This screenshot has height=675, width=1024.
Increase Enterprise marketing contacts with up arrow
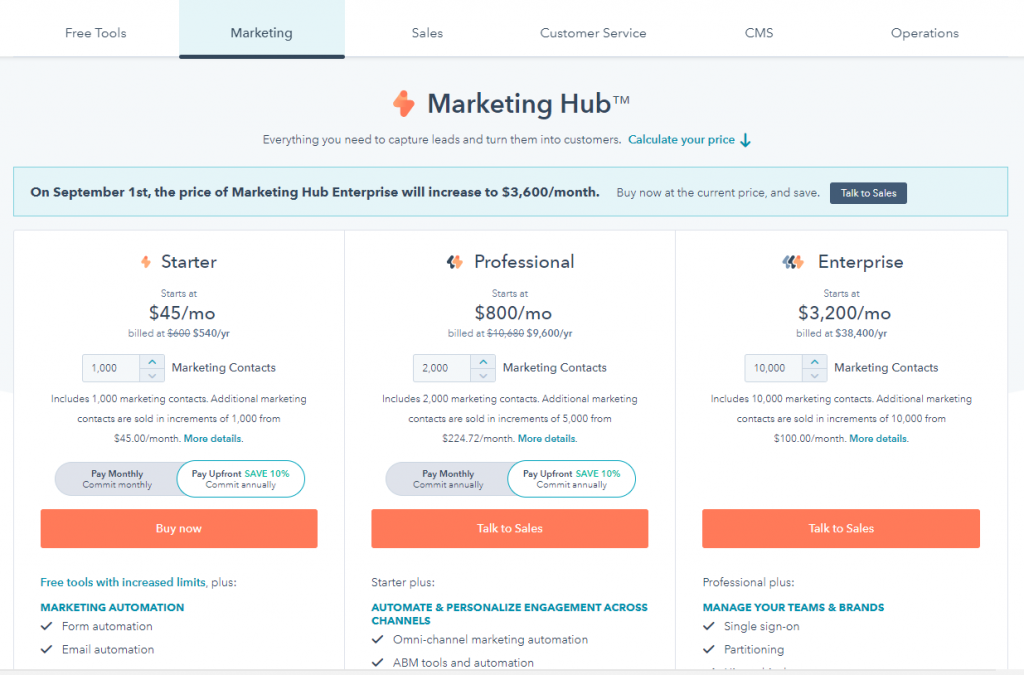814,362
